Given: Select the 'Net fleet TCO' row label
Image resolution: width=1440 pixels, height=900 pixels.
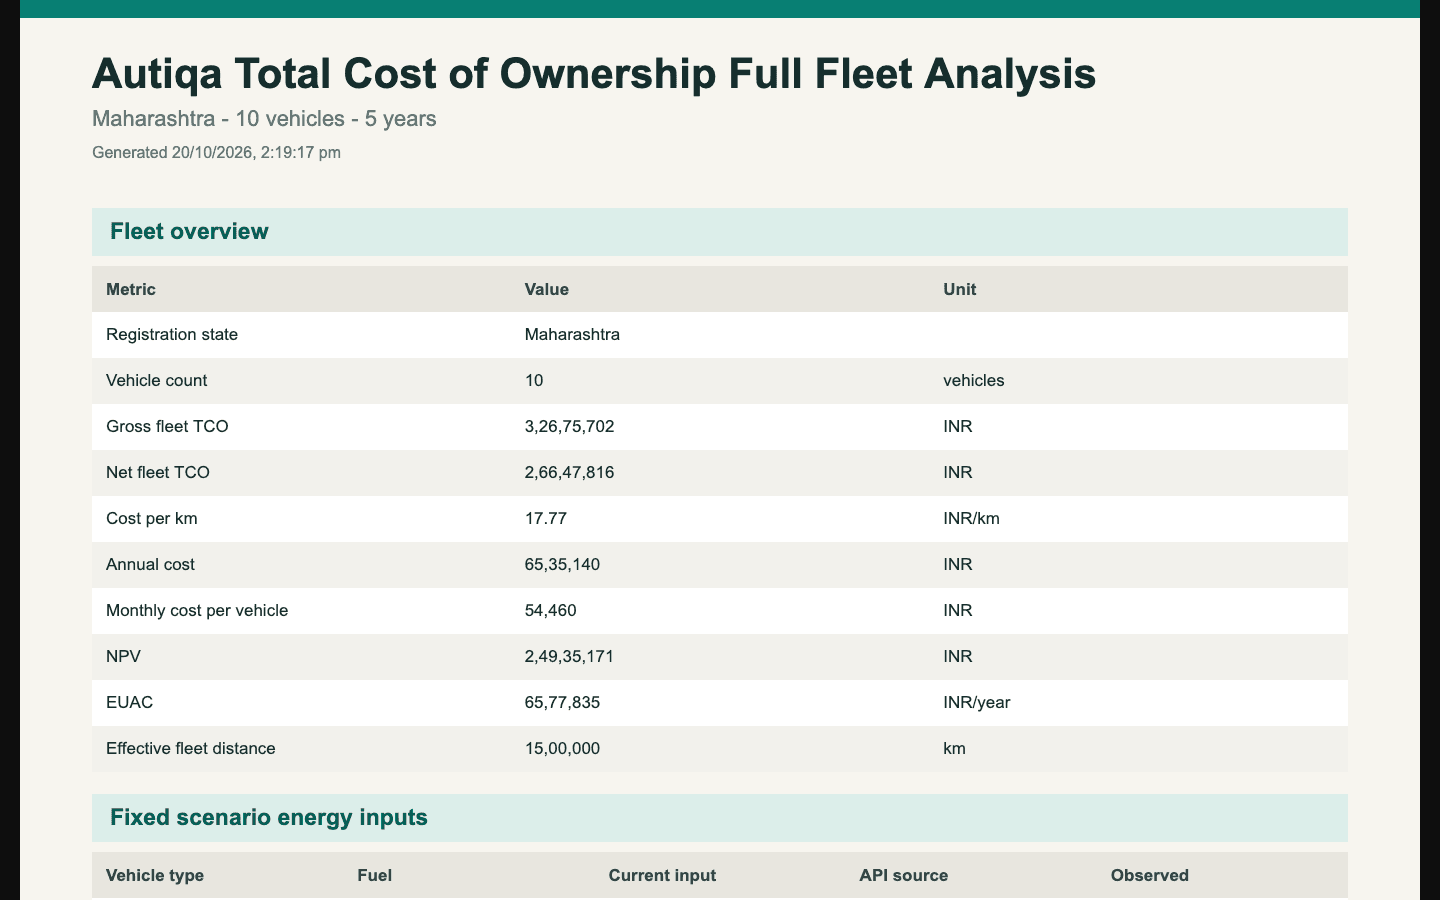Looking at the screenshot, I should point(158,473).
